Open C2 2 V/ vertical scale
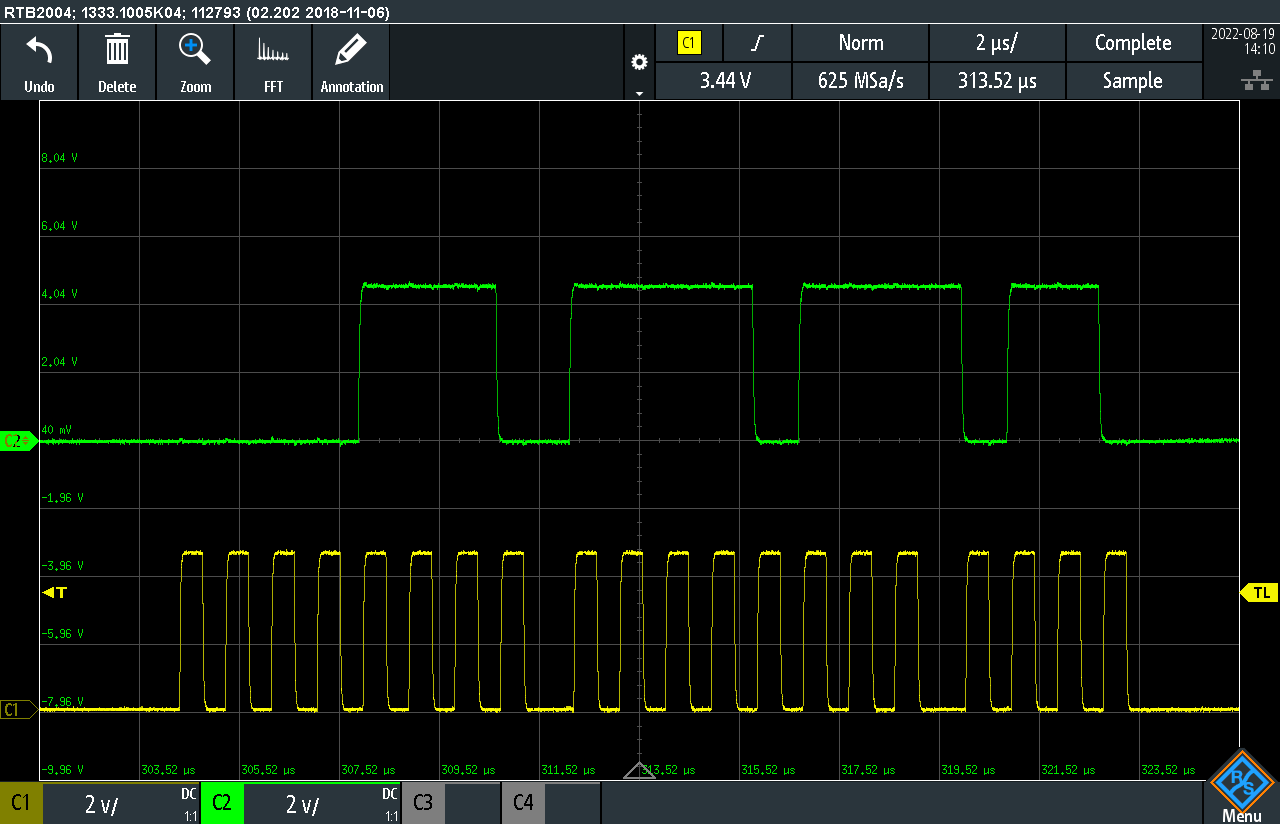This screenshot has width=1280, height=824. tap(321, 803)
